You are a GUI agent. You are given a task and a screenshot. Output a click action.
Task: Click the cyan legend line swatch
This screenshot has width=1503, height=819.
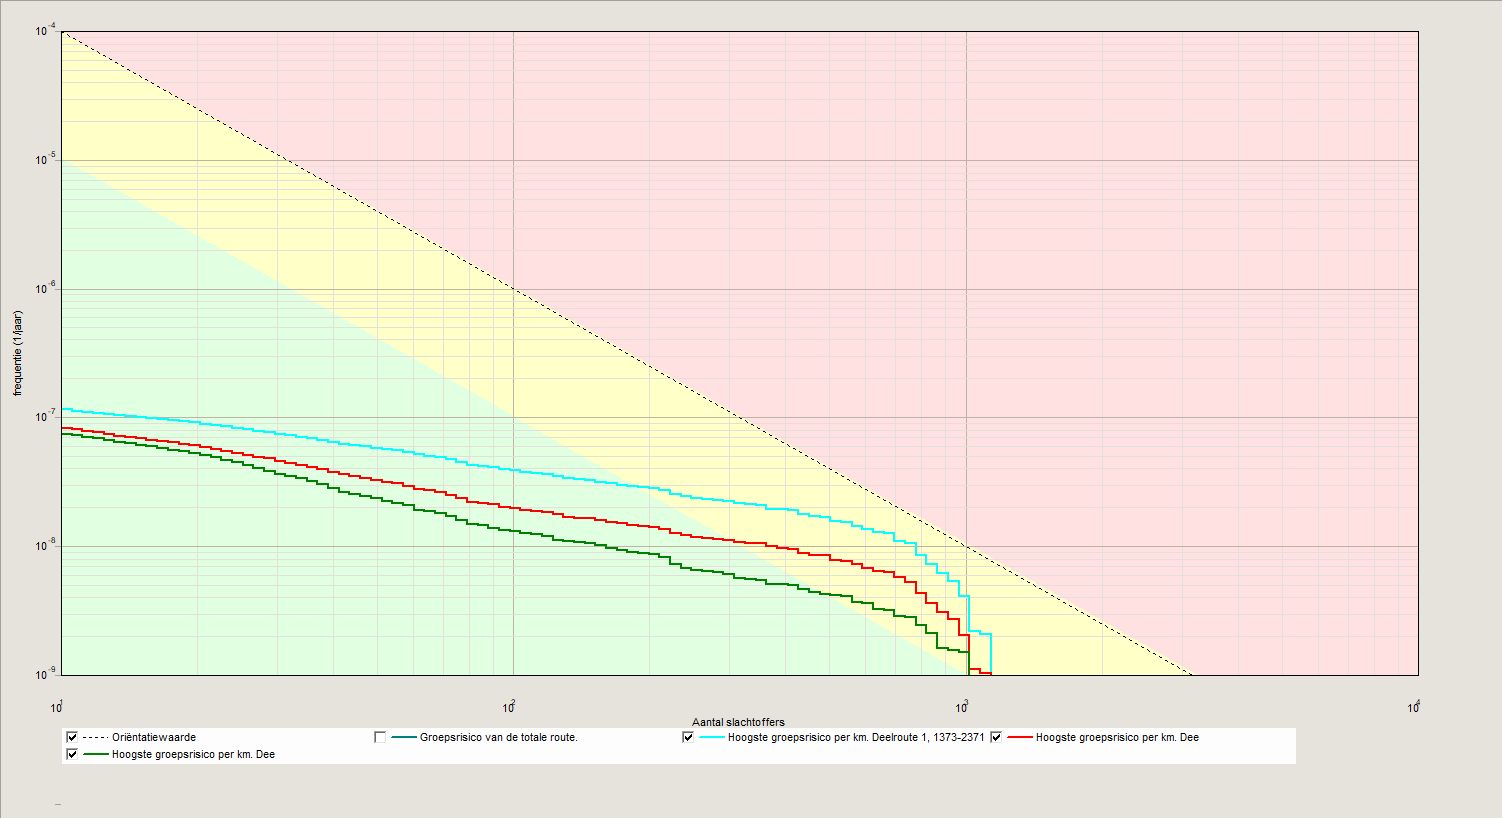(712, 738)
